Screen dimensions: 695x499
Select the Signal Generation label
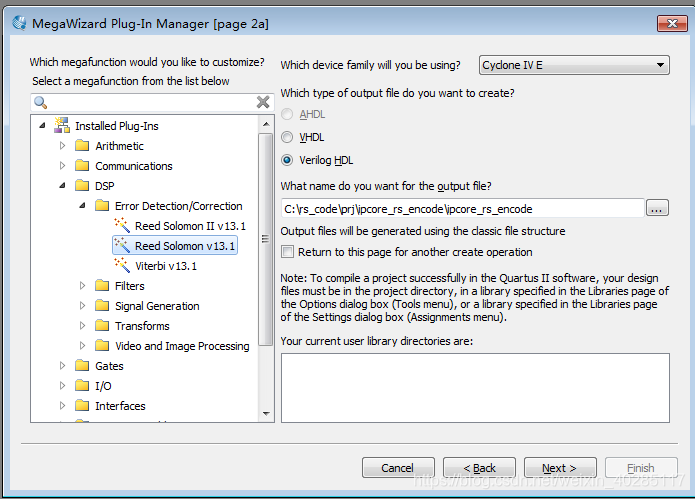tap(157, 306)
